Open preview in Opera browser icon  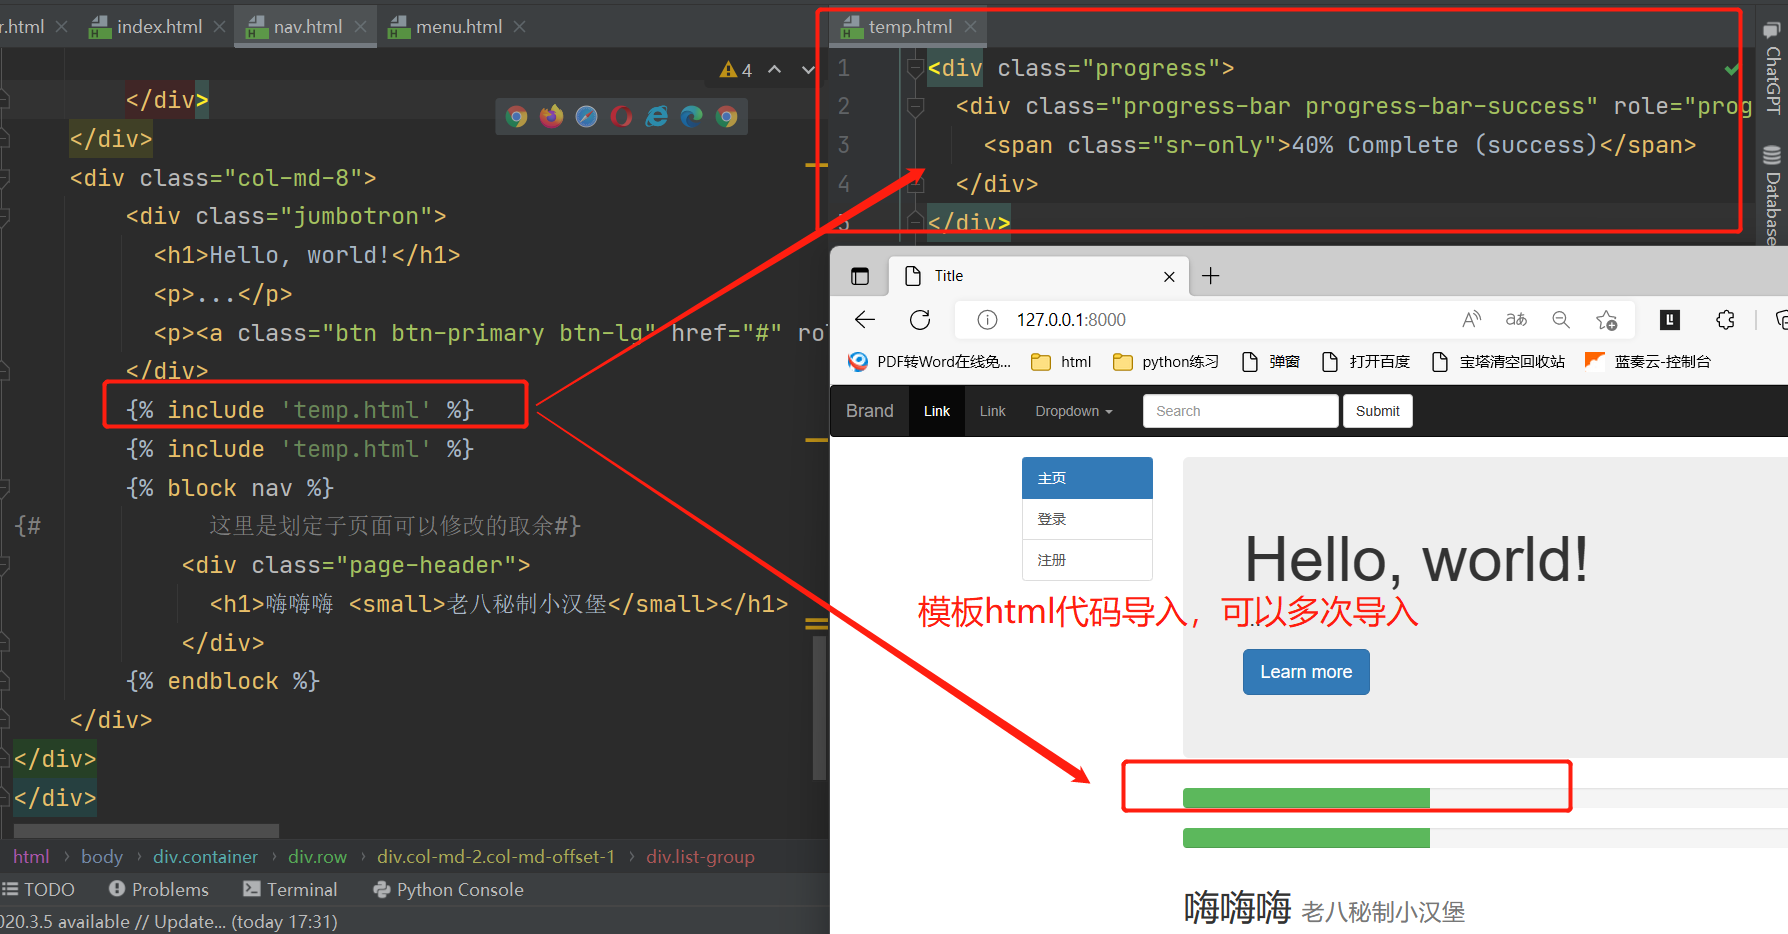[621, 116]
